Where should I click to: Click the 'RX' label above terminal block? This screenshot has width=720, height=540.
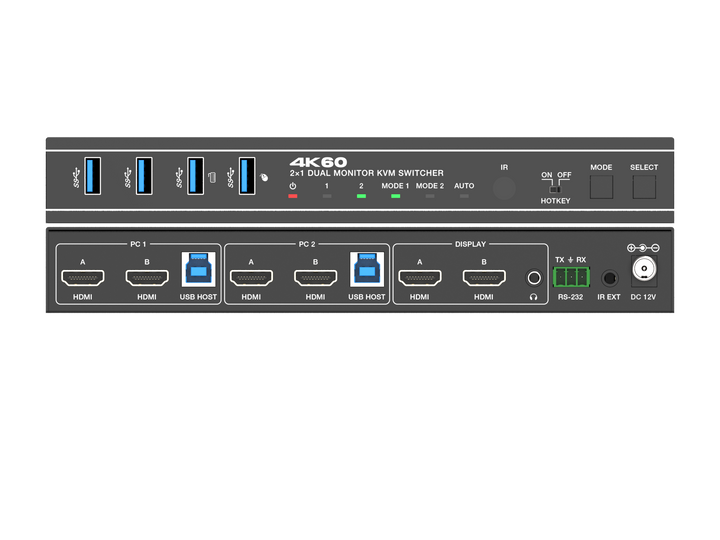point(581,260)
